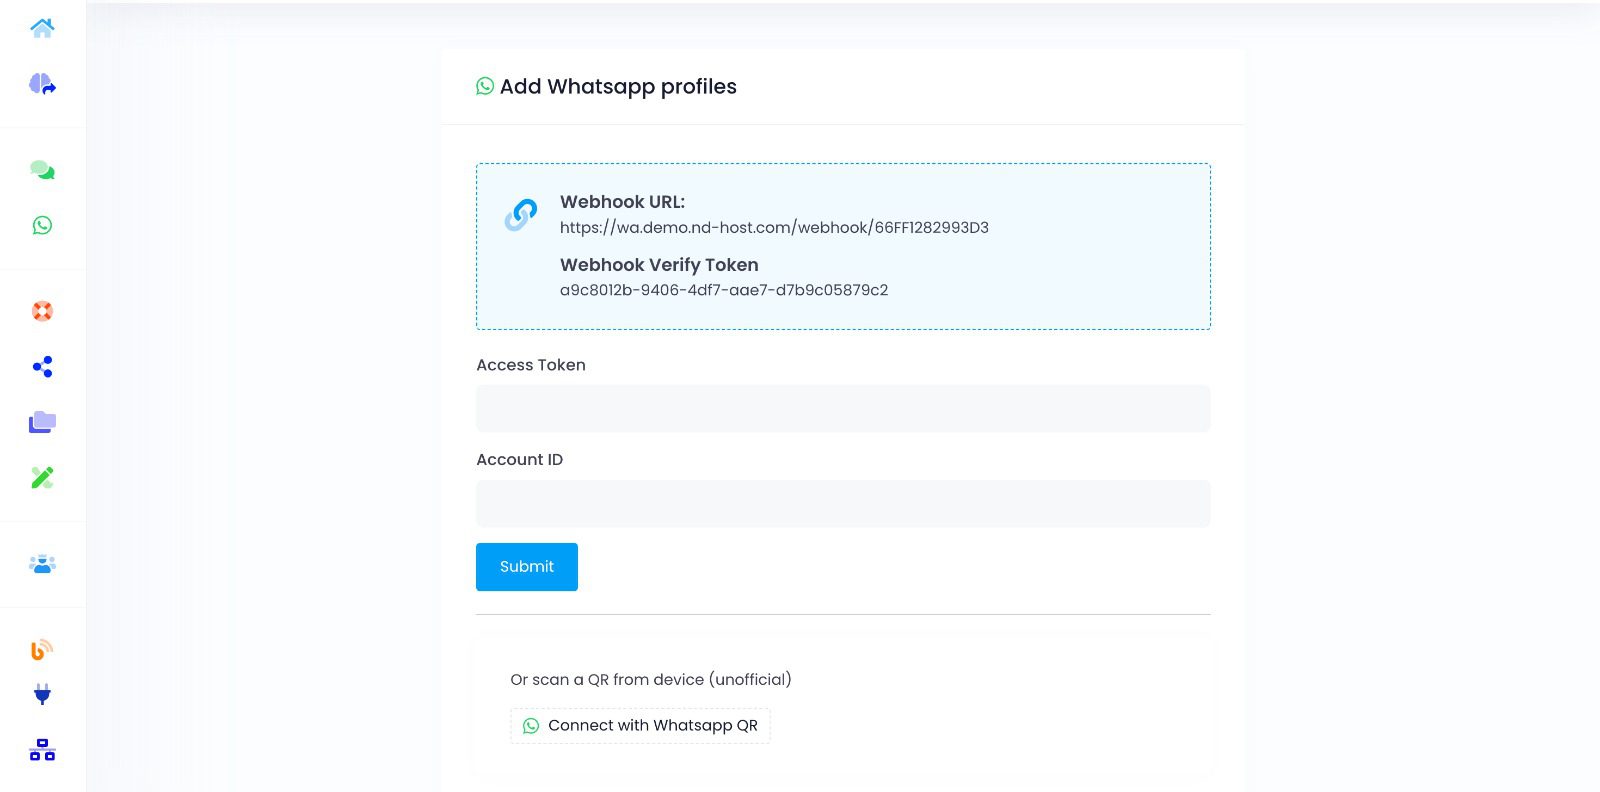Focus the Account ID text field
The width and height of the screenshot is (1600, 792).
click(x=843, y=504)
